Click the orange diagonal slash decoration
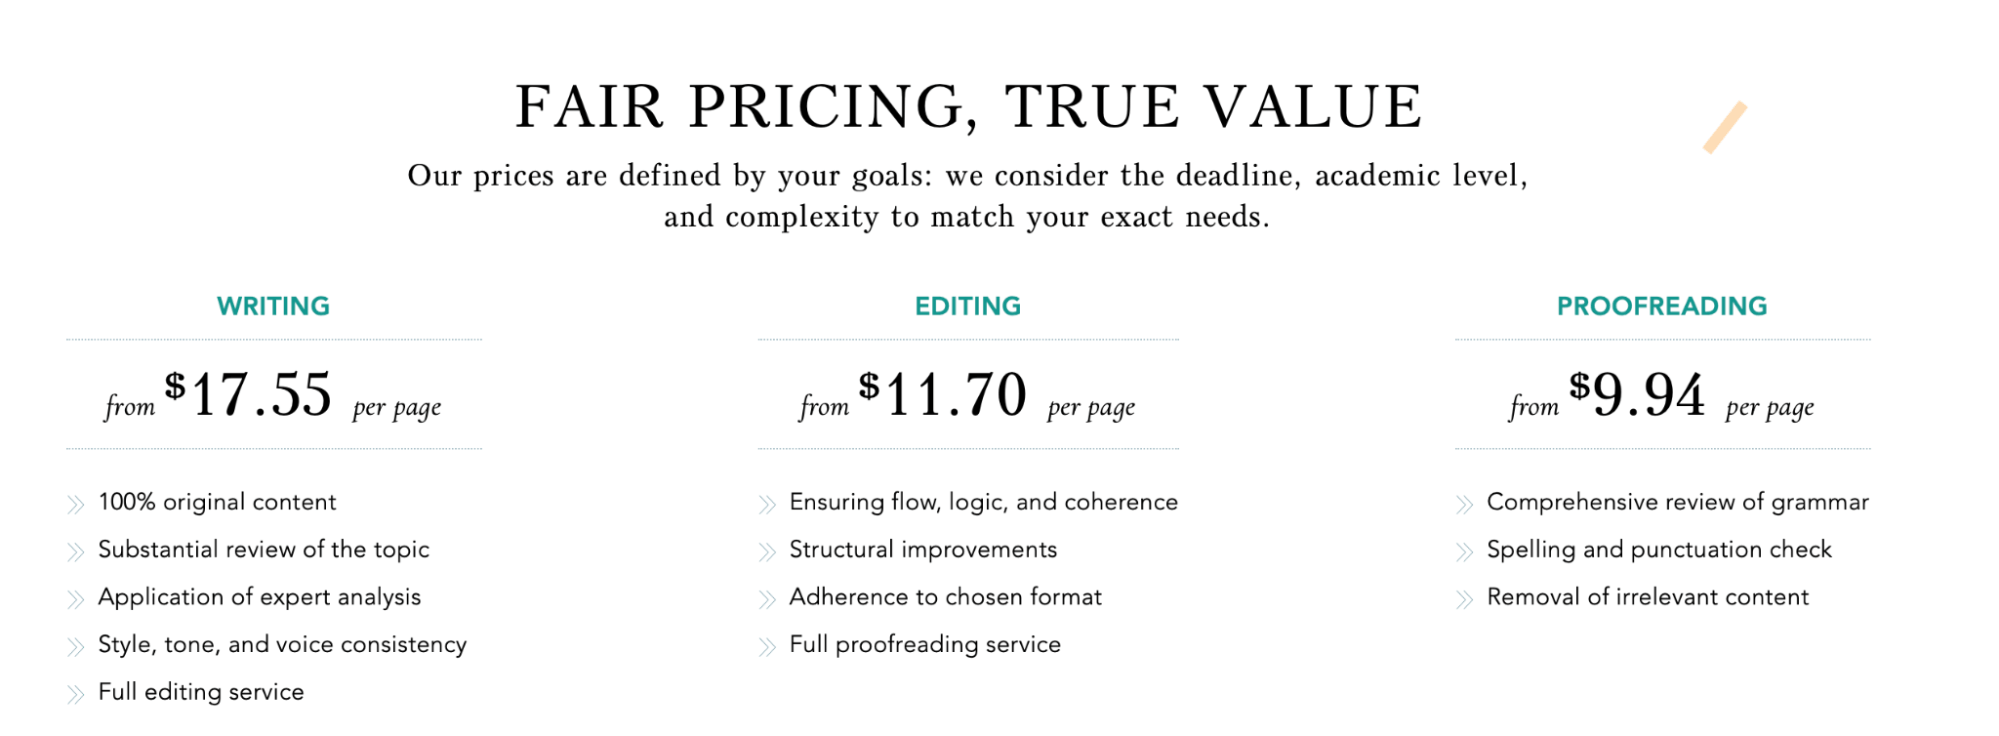This screenshot has height=736, width=1999. 1725,127
